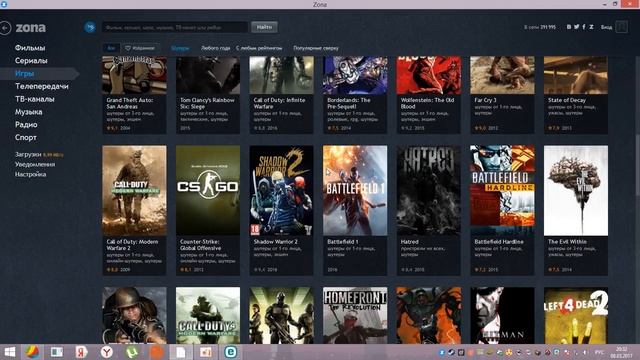This screenshot has height=360, width=640.
Task: Open the Homefront The Revolution cover
Action: click(x=355, y=315)
